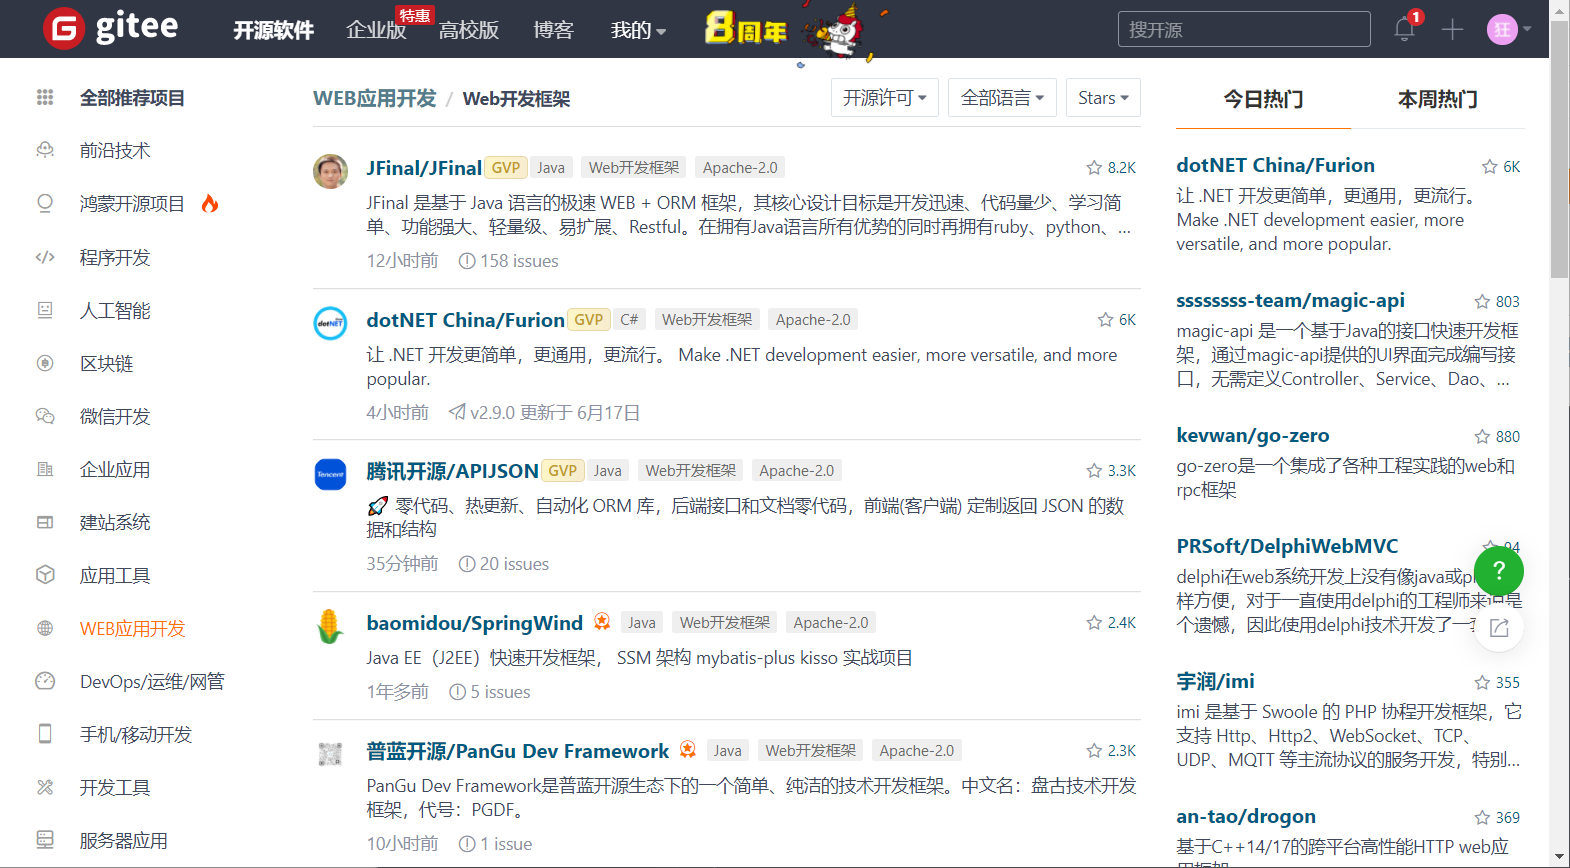The image size is (1570, 868).
Task: Open the 企业版 nav item
Action: click(376, 30)
